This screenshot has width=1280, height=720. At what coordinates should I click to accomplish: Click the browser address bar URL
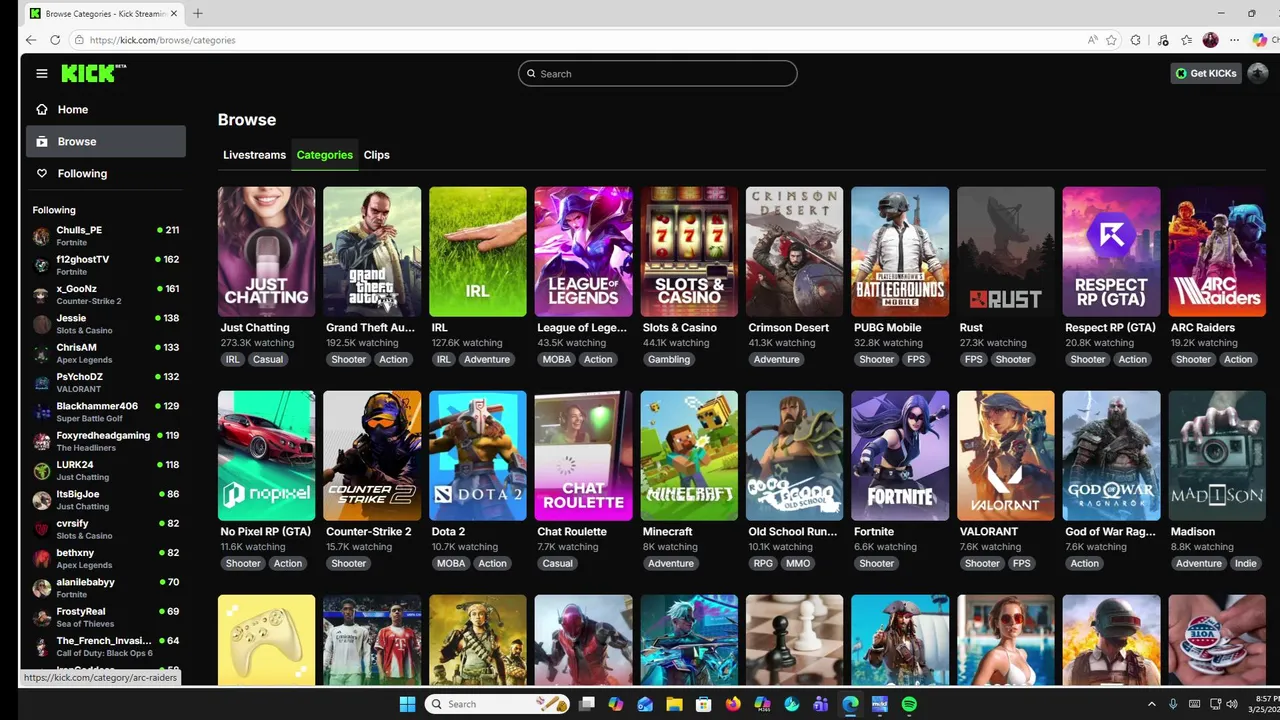tap(163, 40)
